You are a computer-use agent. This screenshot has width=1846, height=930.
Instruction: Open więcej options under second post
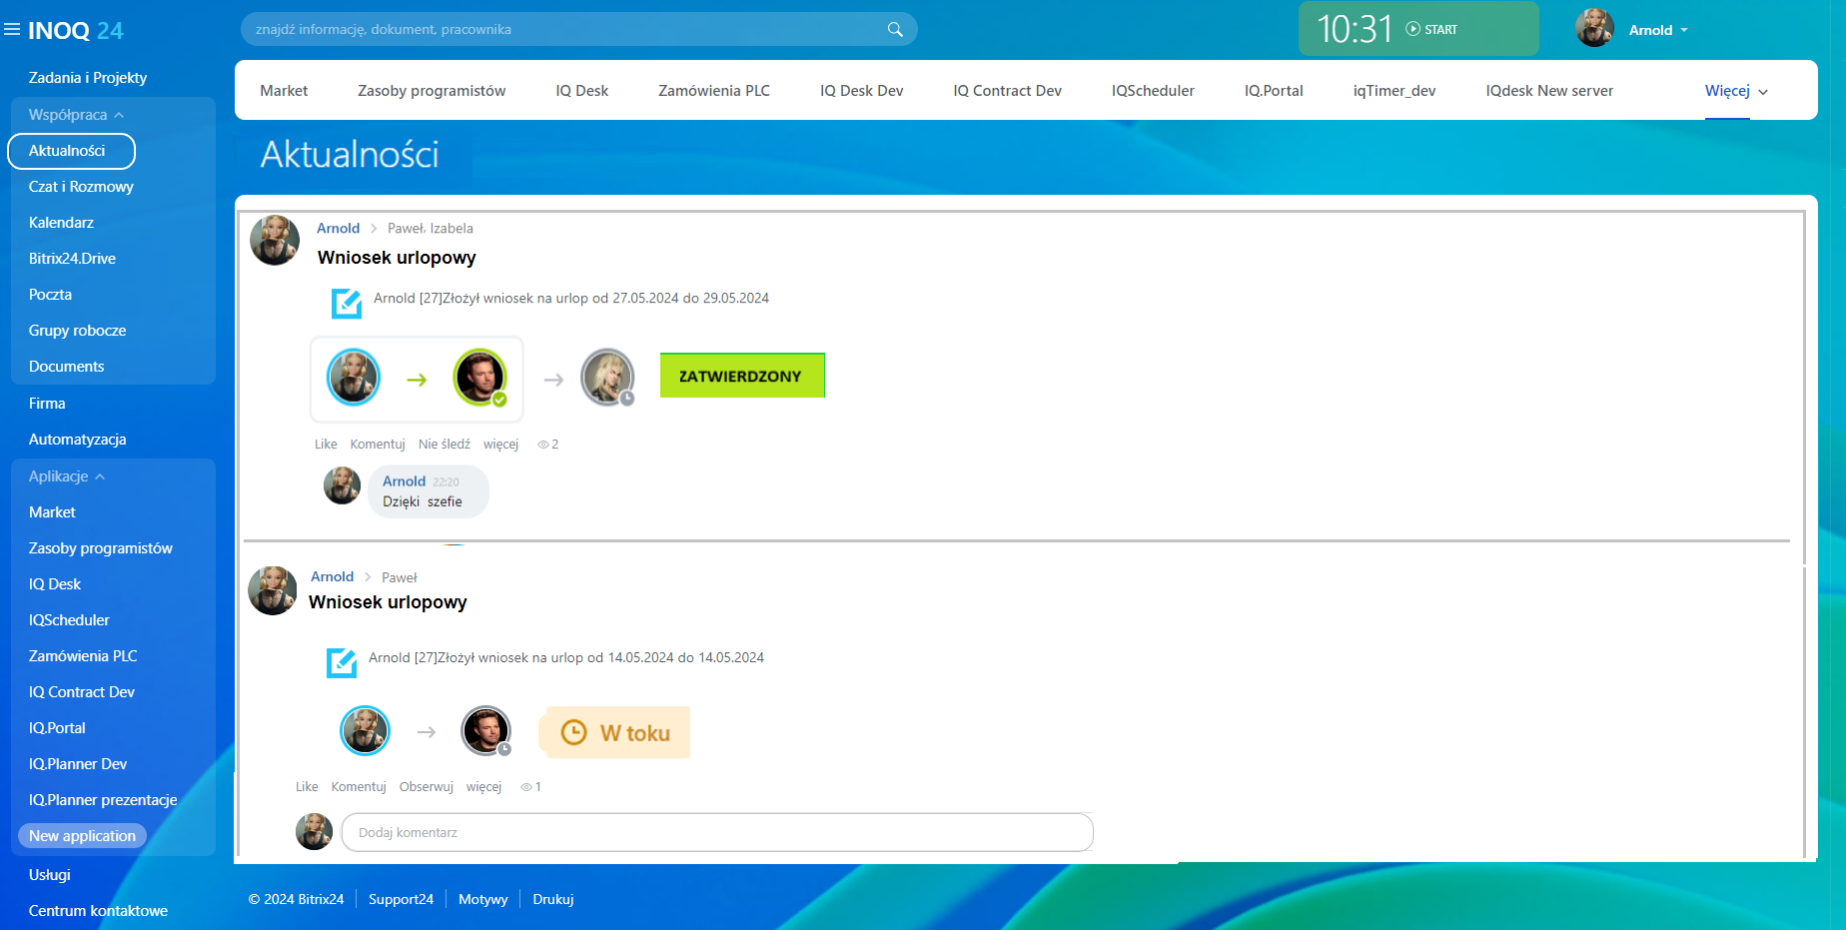484,787
